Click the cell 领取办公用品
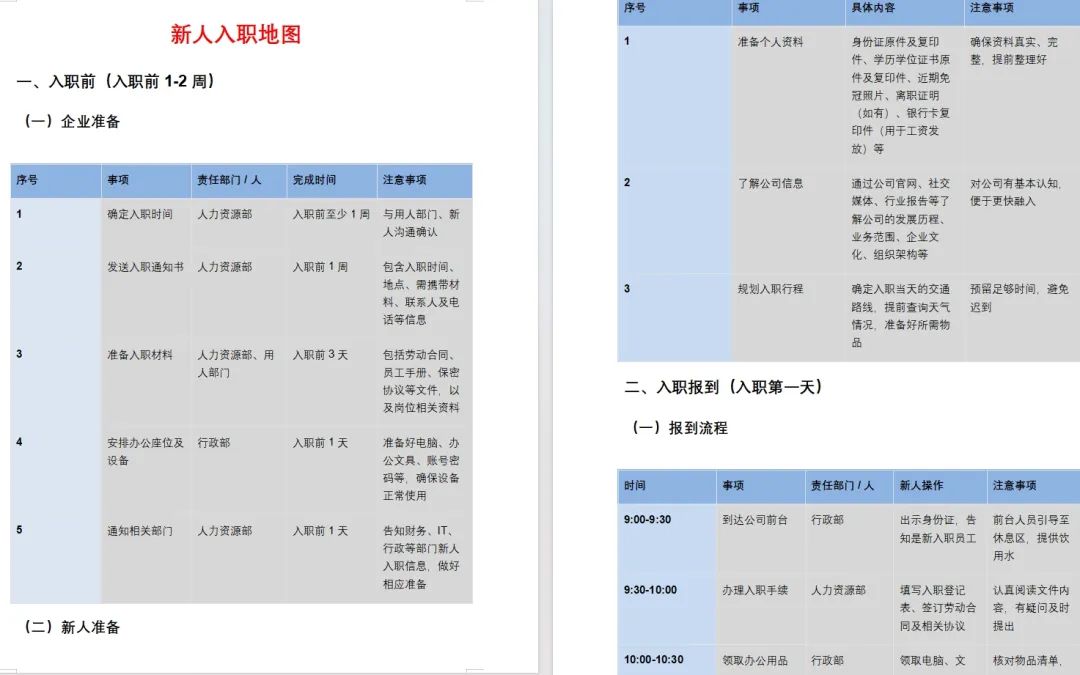 pyautogui.click(x=755, y=660)
